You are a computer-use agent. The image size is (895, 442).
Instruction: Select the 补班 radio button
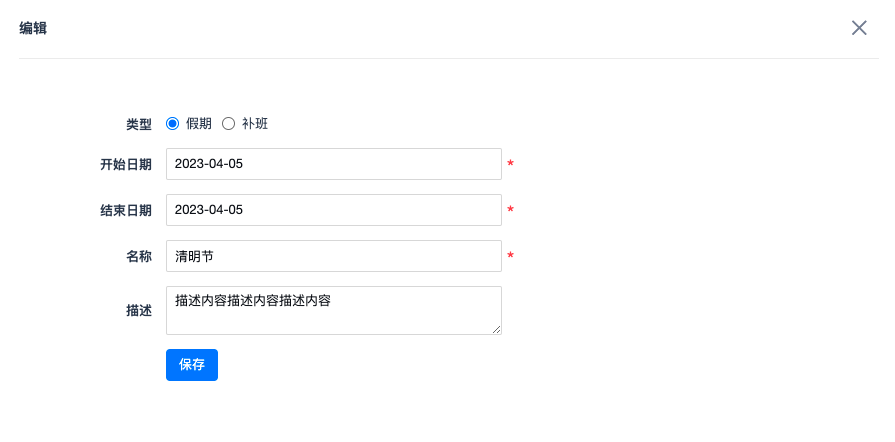click(x=228, y=124)
